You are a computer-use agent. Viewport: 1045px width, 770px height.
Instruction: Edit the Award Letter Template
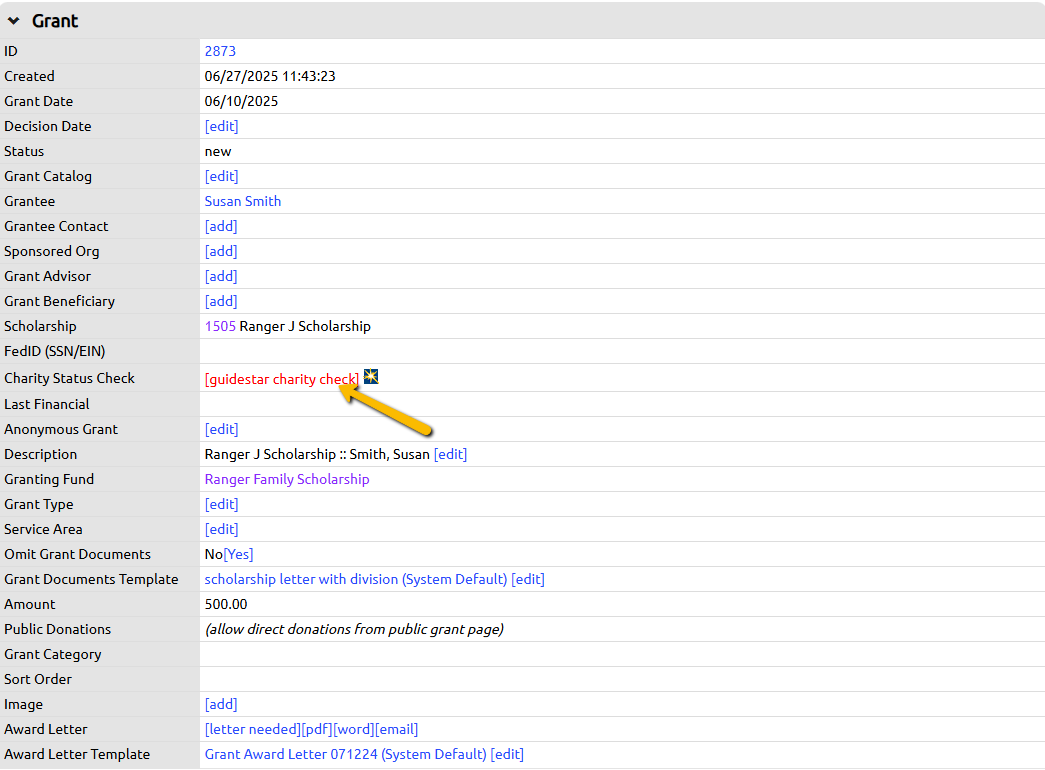507,754
